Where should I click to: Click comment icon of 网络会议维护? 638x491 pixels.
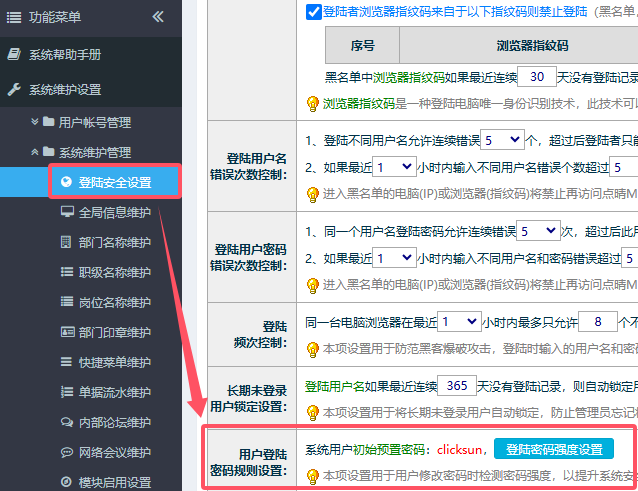[x=67, y=452]
